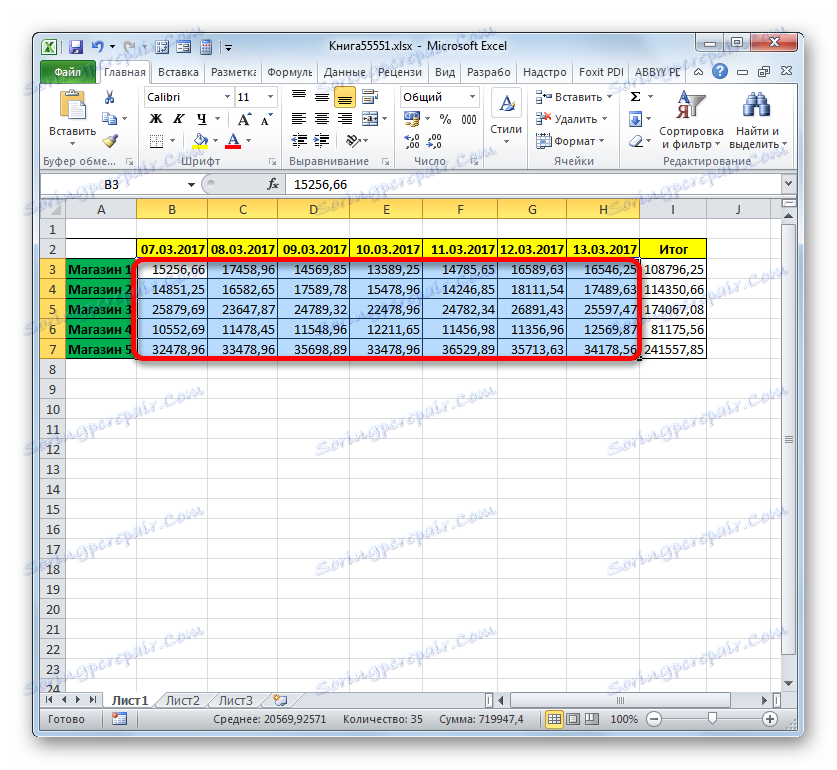Copy selected cells to the clipboard
This screenshot has height=770, width=837.
(x=109, y=119)
